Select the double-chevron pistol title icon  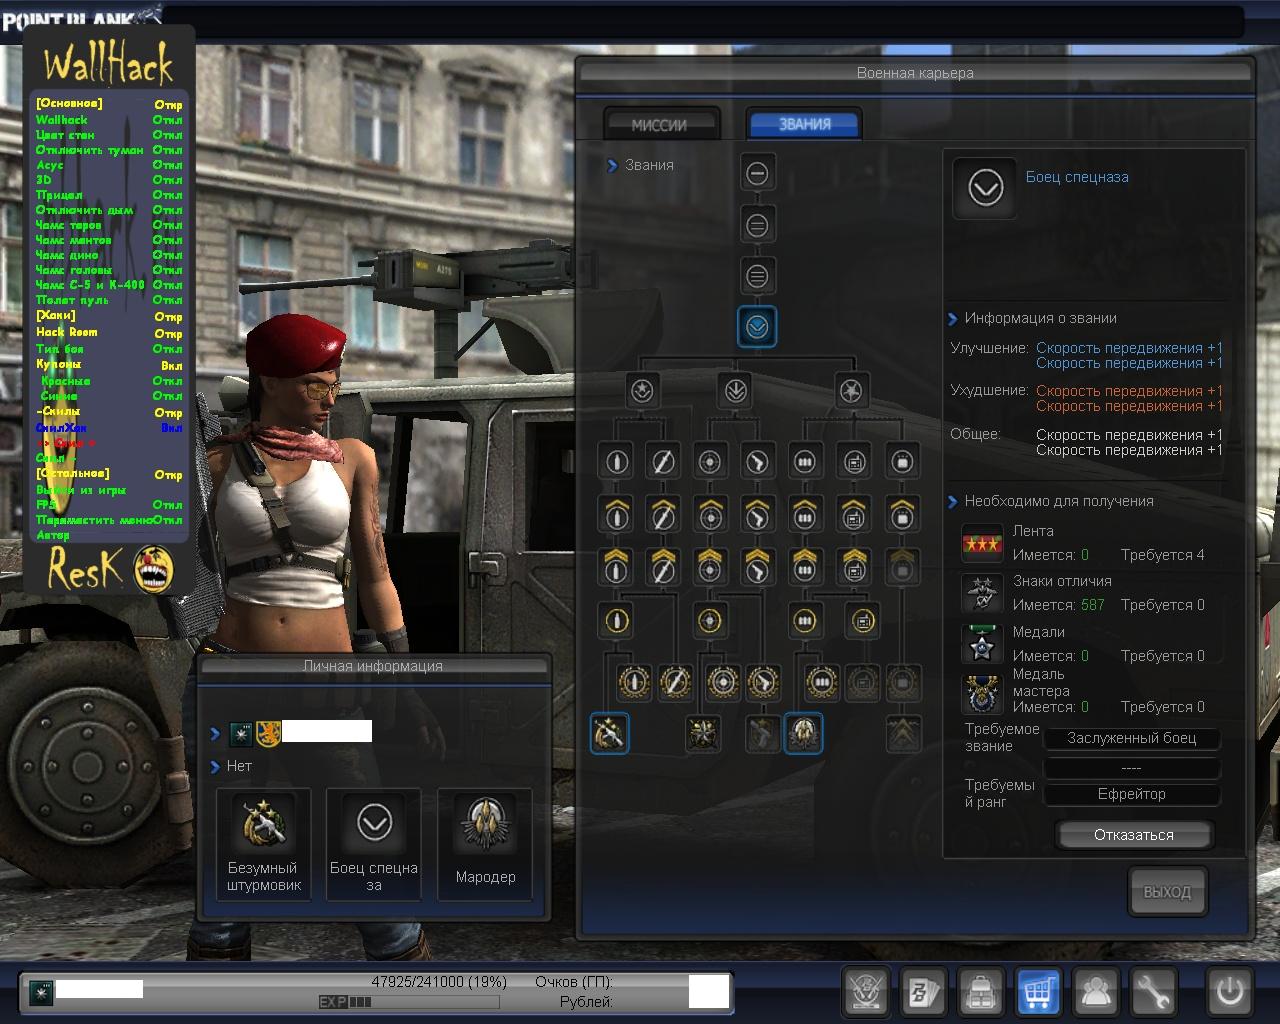pos(757,567)
